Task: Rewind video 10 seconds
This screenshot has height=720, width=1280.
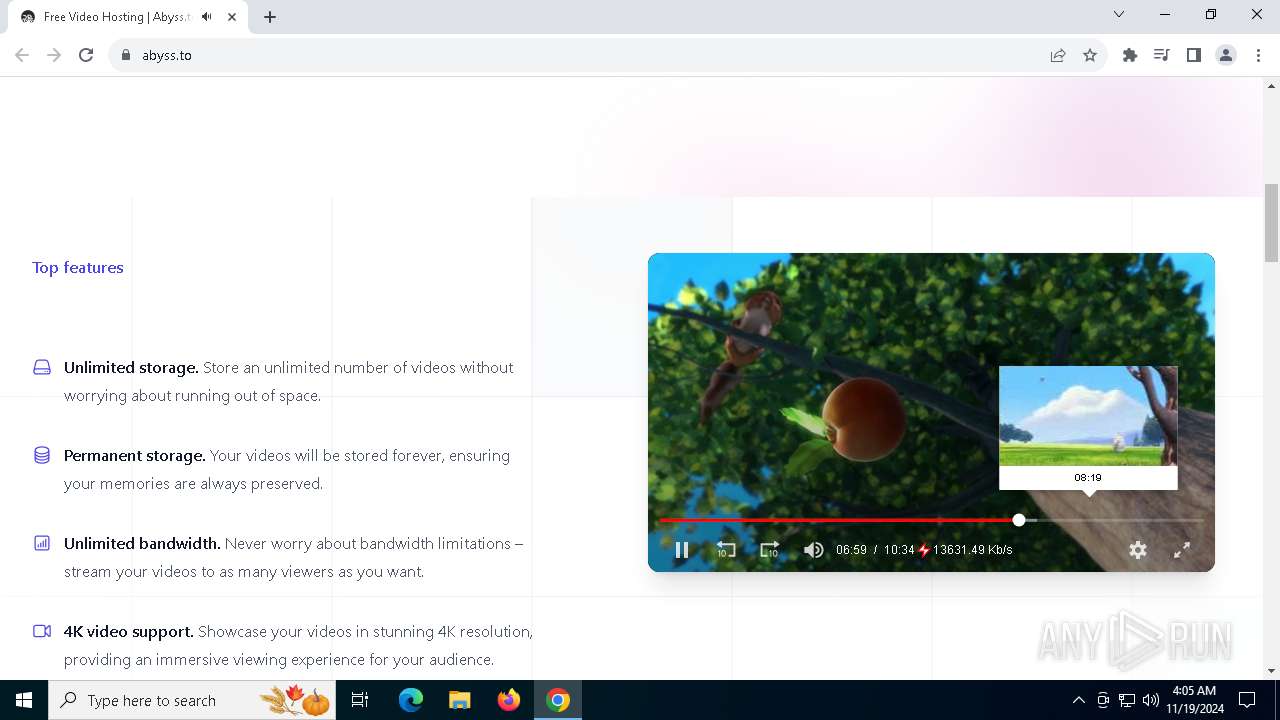Action: (726, 550)
